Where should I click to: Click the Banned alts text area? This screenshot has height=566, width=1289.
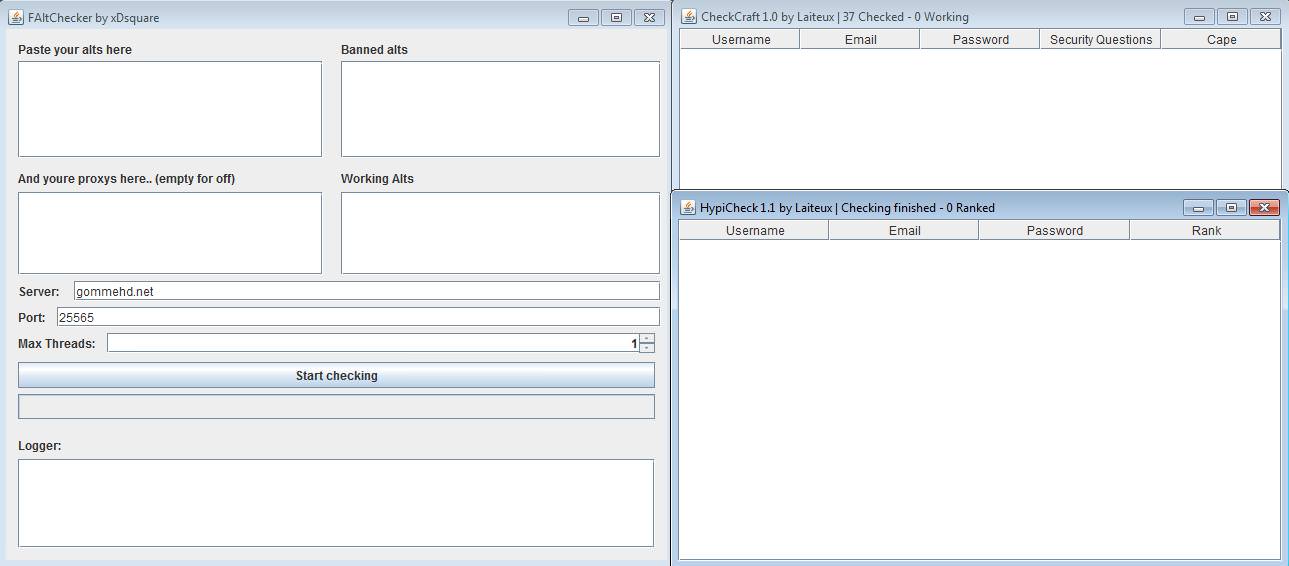[x=500, y=109]
